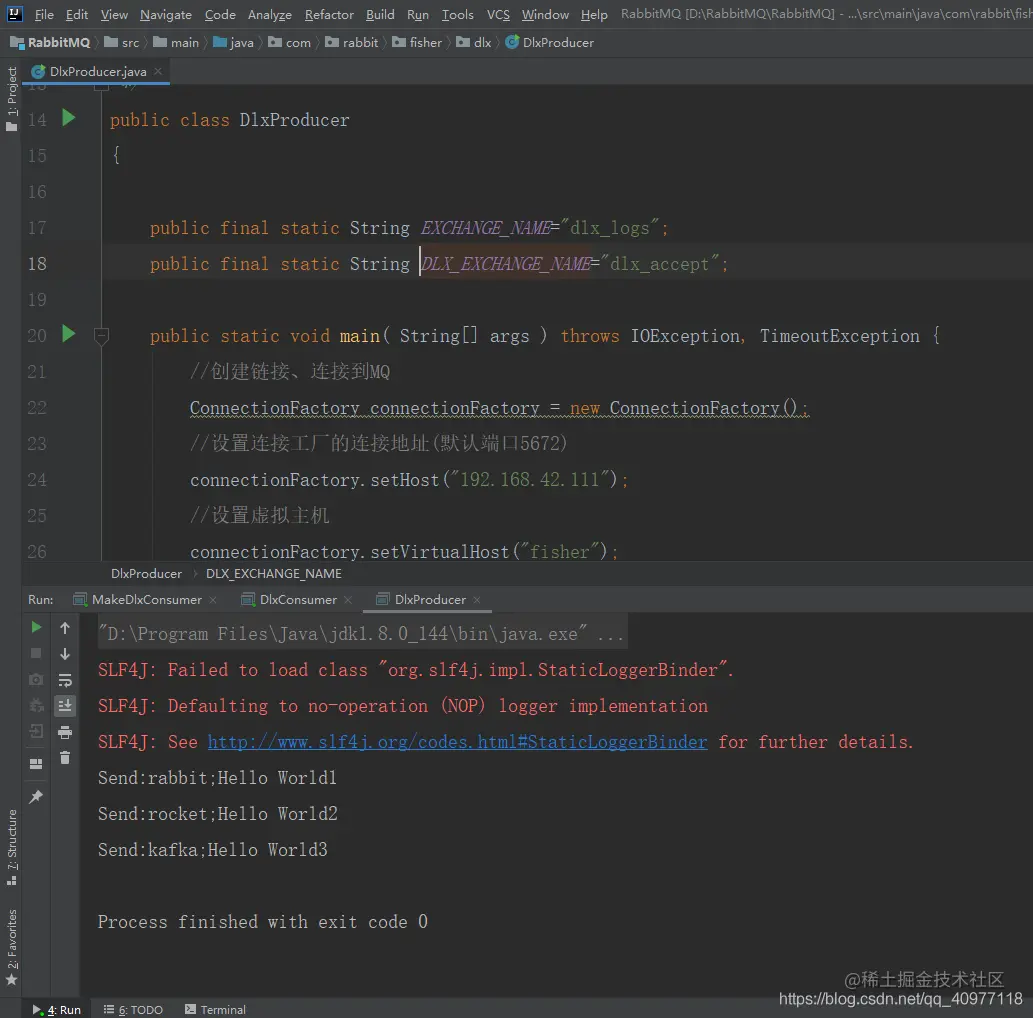1033x1018 pixels.
Task: Click DLX_EXCHANGE_NAME in the editor breadcrumb
Action: coord(274,574)
